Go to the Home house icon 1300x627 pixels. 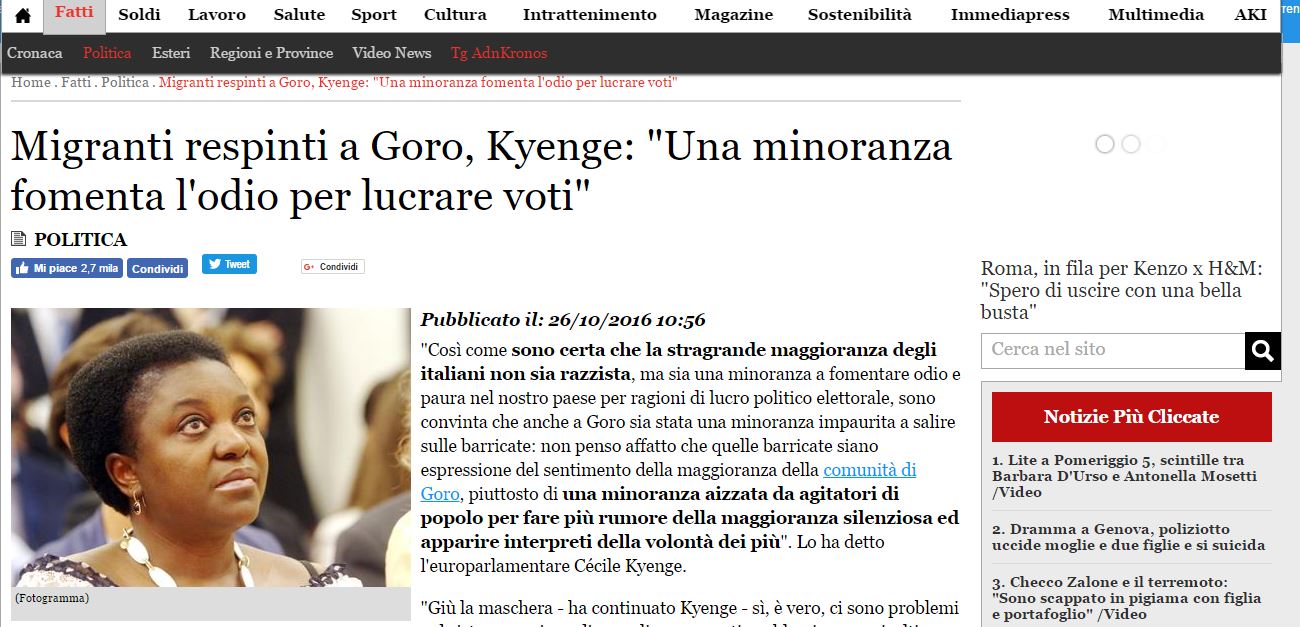tap(22, 15)
